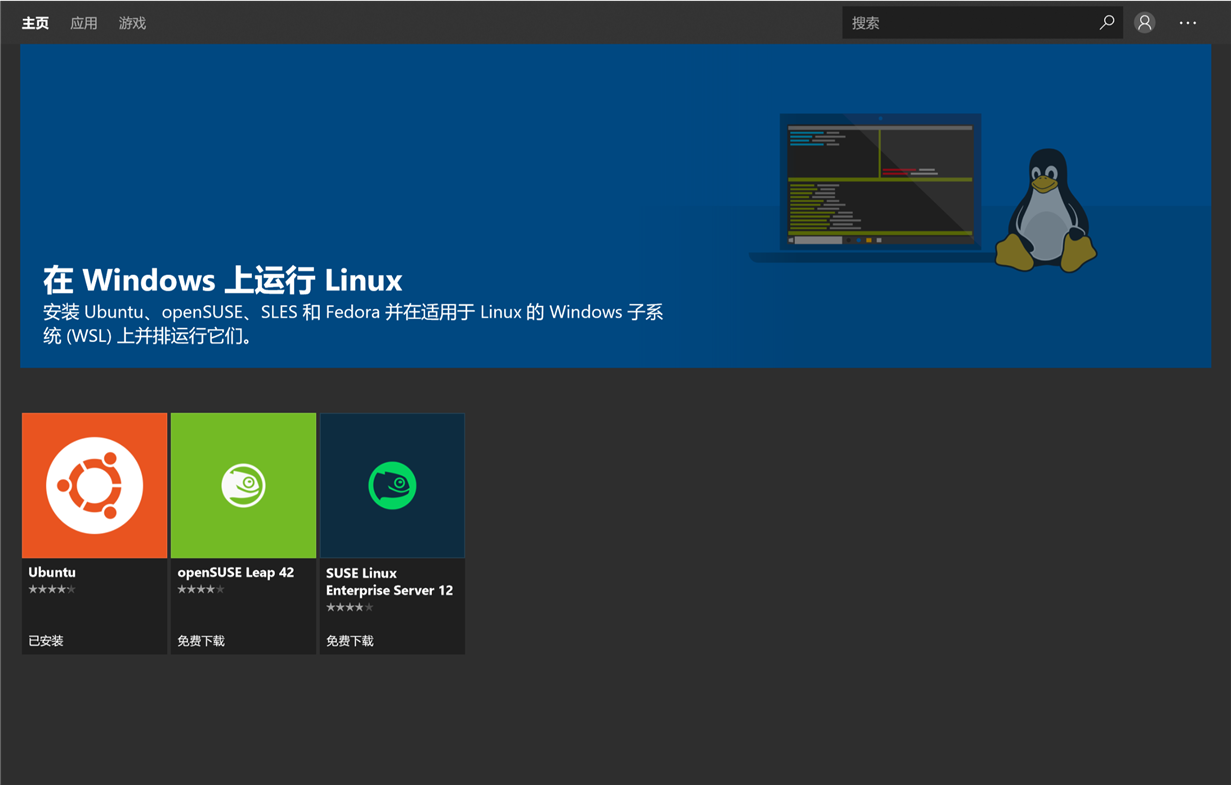
Task: Click the Tux penguin in banner
Action: click(x=1046, y=210)
